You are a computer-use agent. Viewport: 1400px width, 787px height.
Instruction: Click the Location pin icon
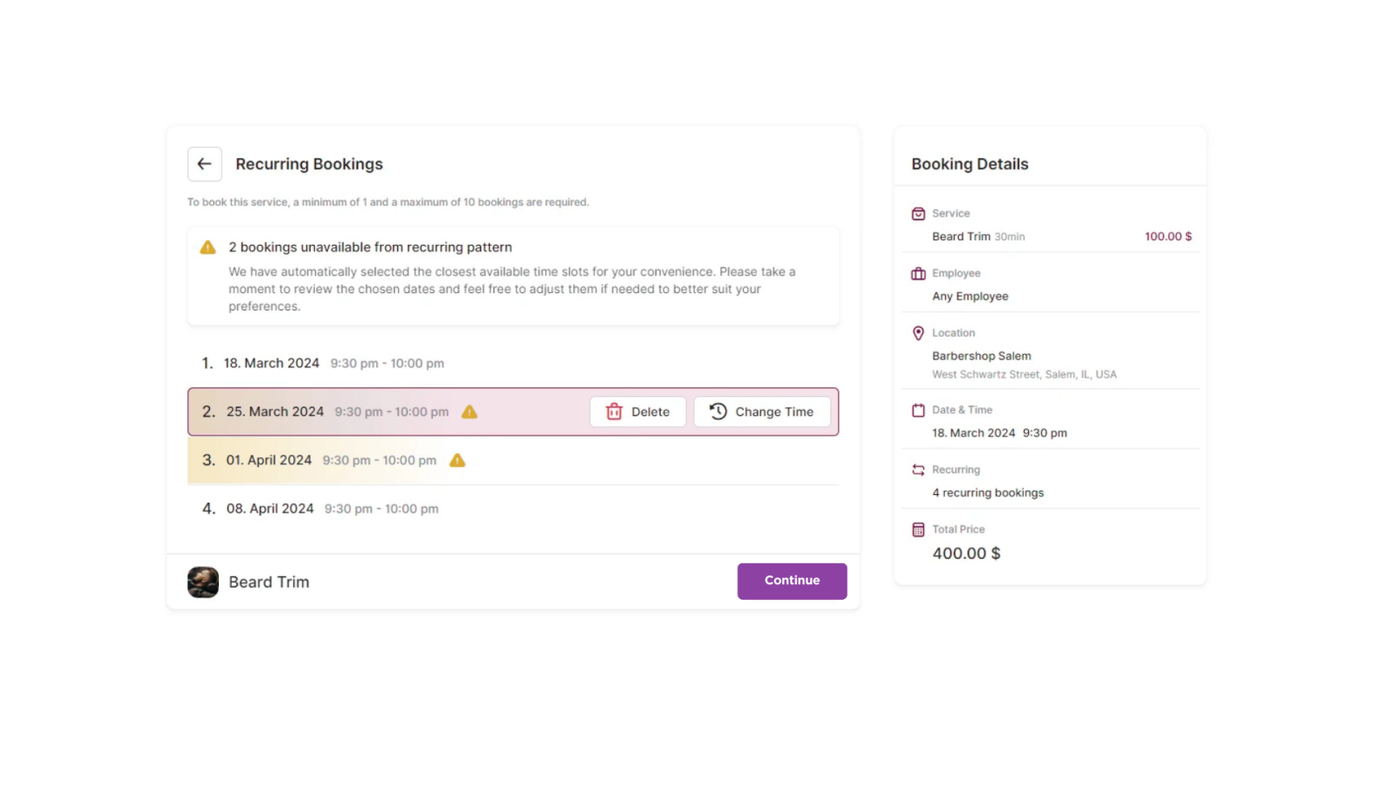point(918,333)
